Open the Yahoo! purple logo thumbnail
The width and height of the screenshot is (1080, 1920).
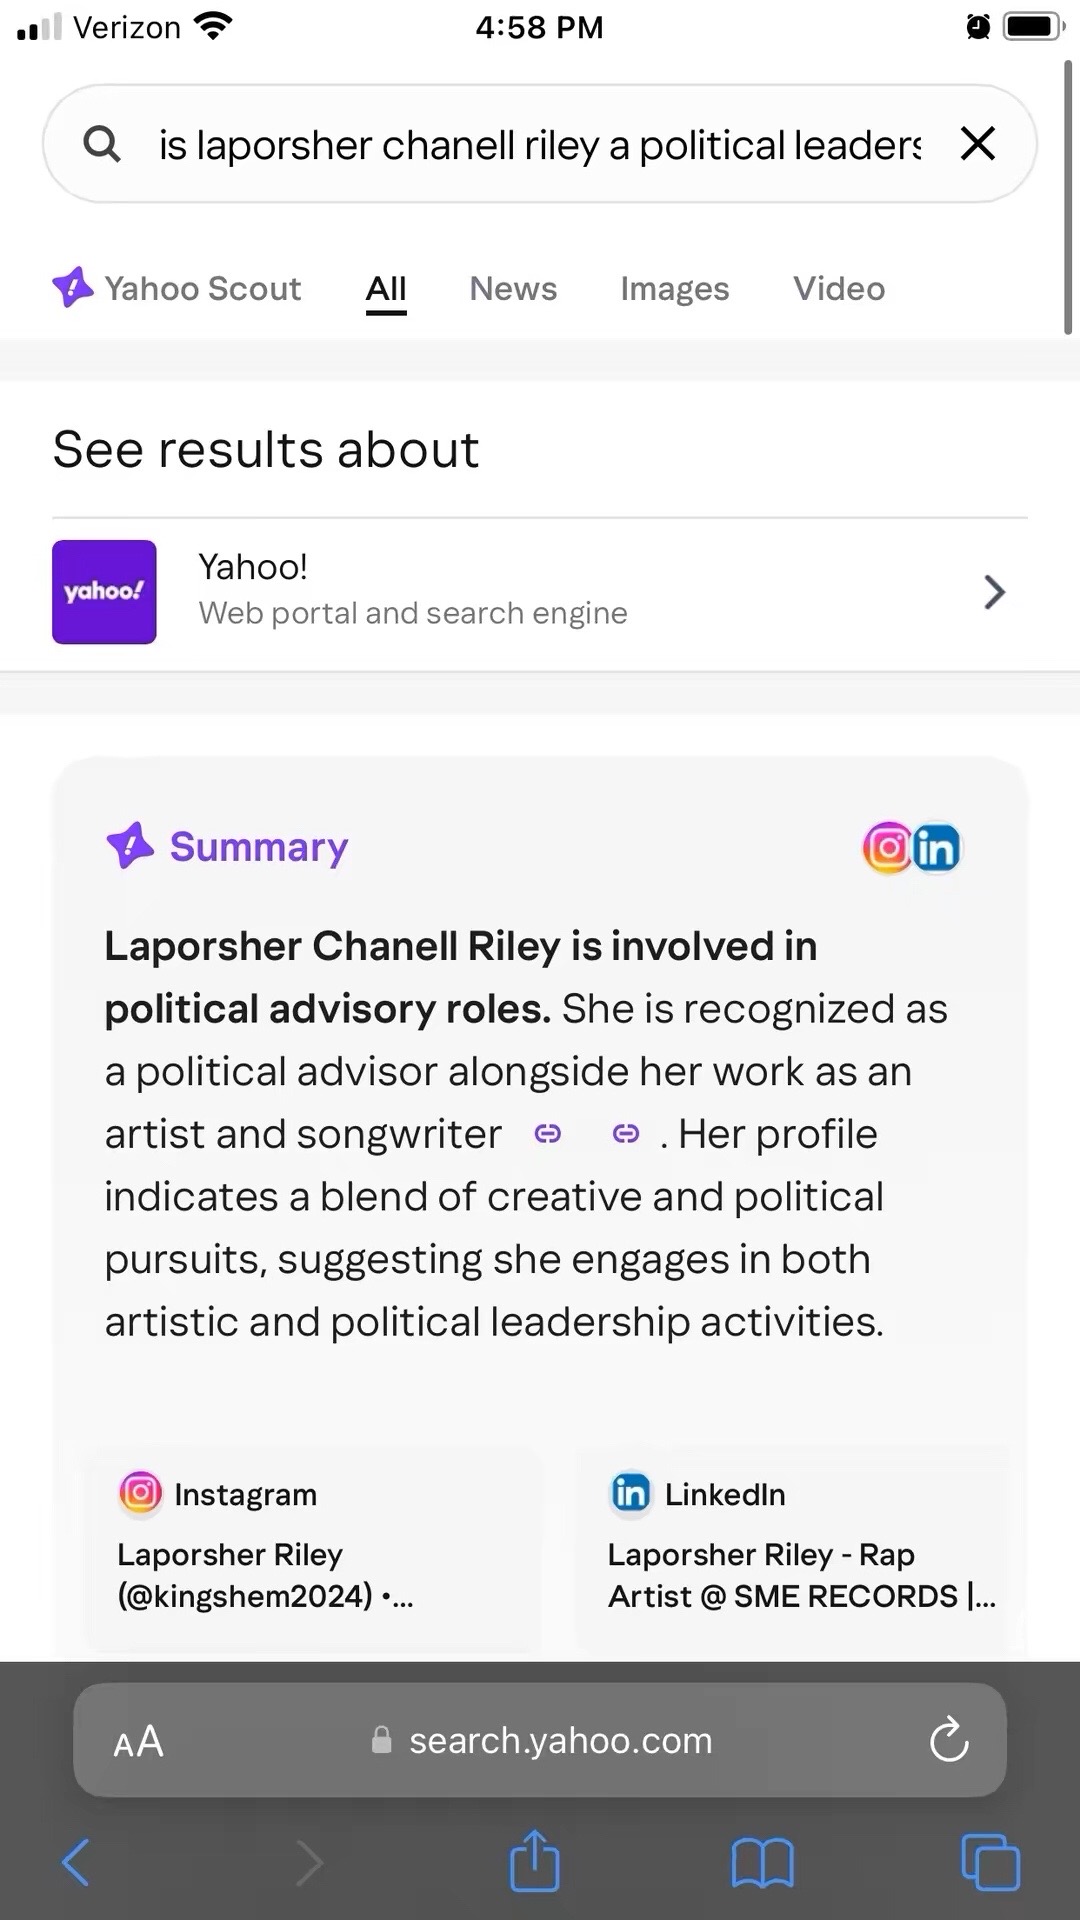tap(104, 592)
